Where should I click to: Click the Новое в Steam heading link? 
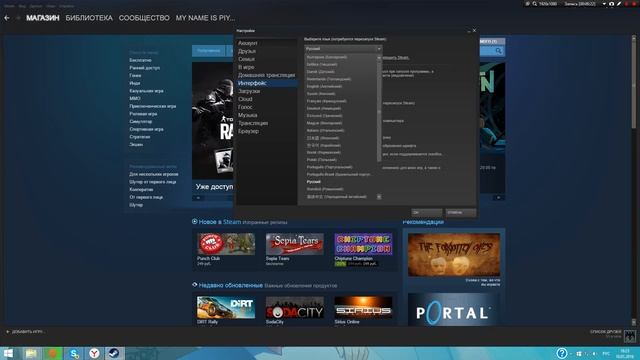tap(220, 222)
